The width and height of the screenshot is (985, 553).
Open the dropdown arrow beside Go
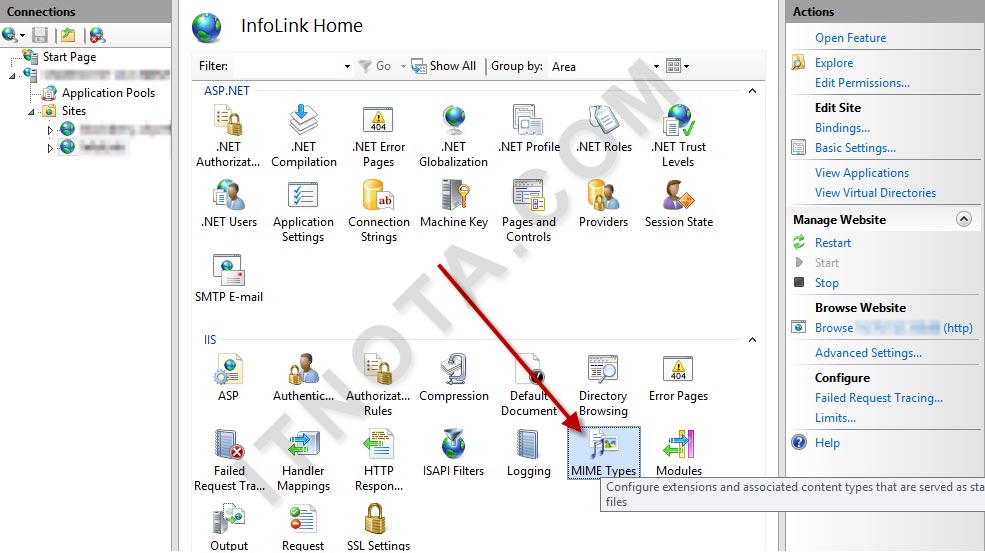coord(403,66)
